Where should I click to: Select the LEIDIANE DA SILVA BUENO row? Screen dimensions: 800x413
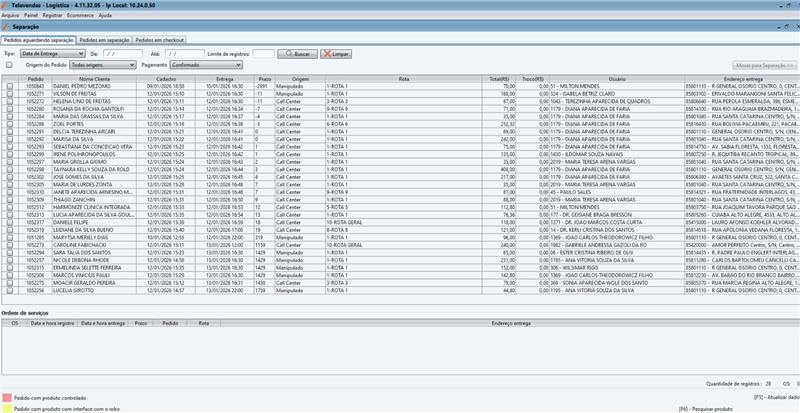click(401, 230)
